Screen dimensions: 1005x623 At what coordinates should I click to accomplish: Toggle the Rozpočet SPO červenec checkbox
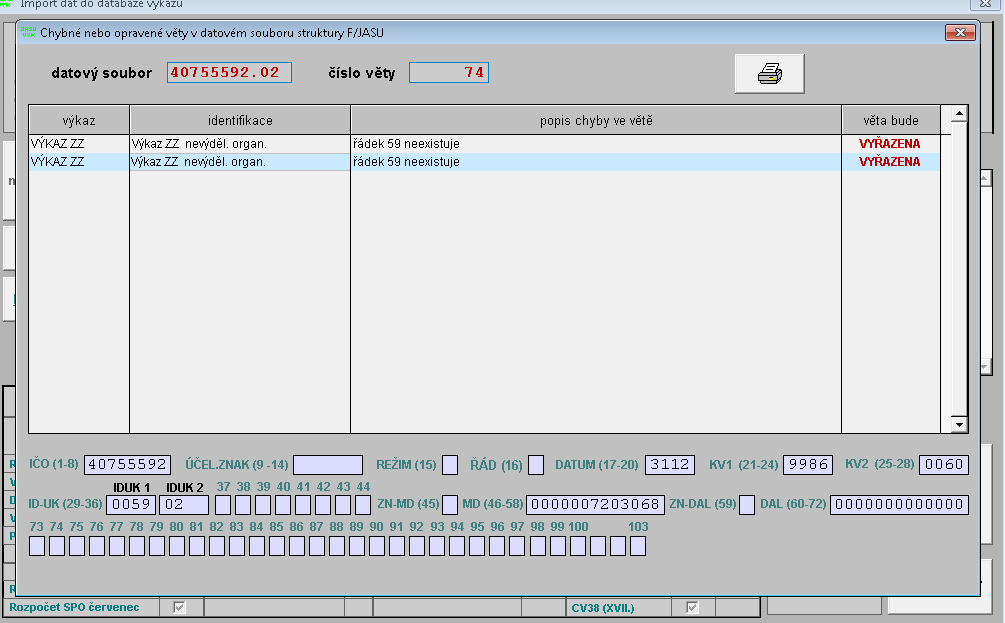179,607
